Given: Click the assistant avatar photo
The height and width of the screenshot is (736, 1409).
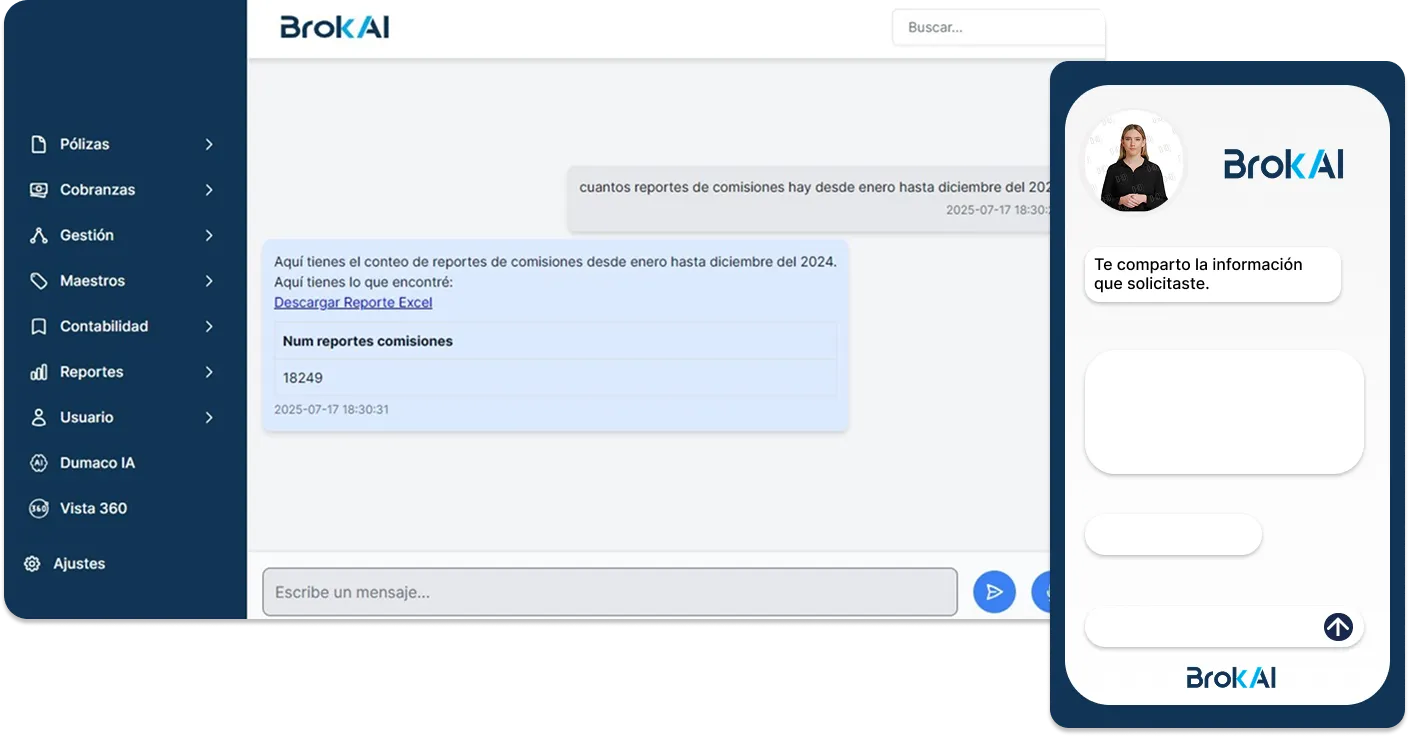Looking at the screenshot, I should (1132, 163).
